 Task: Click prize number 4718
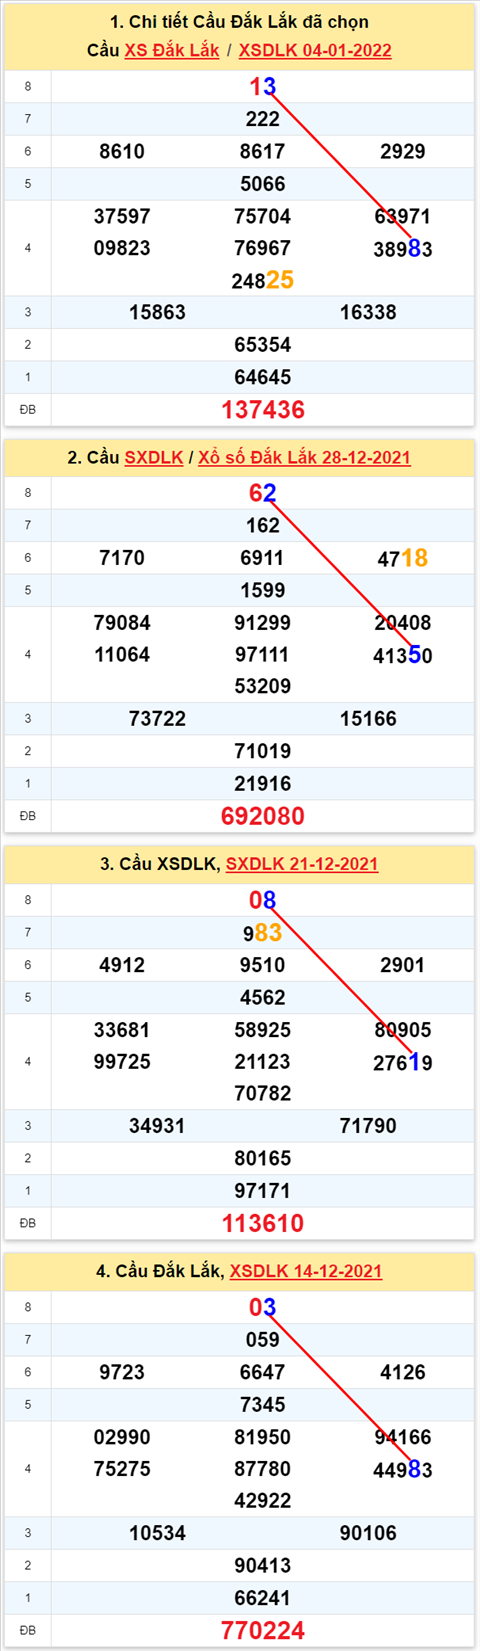click(x=403, y=558)
